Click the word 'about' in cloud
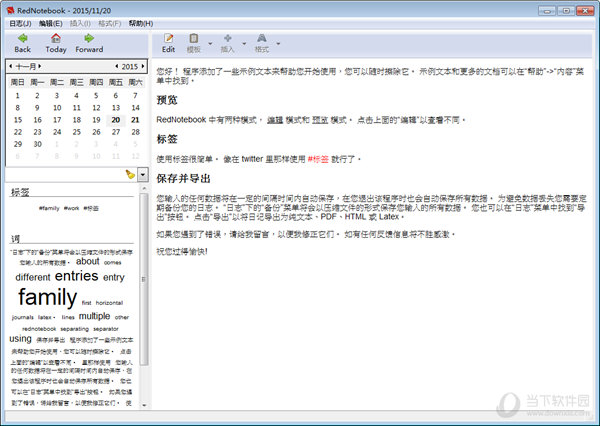 (x=88, y=261)
